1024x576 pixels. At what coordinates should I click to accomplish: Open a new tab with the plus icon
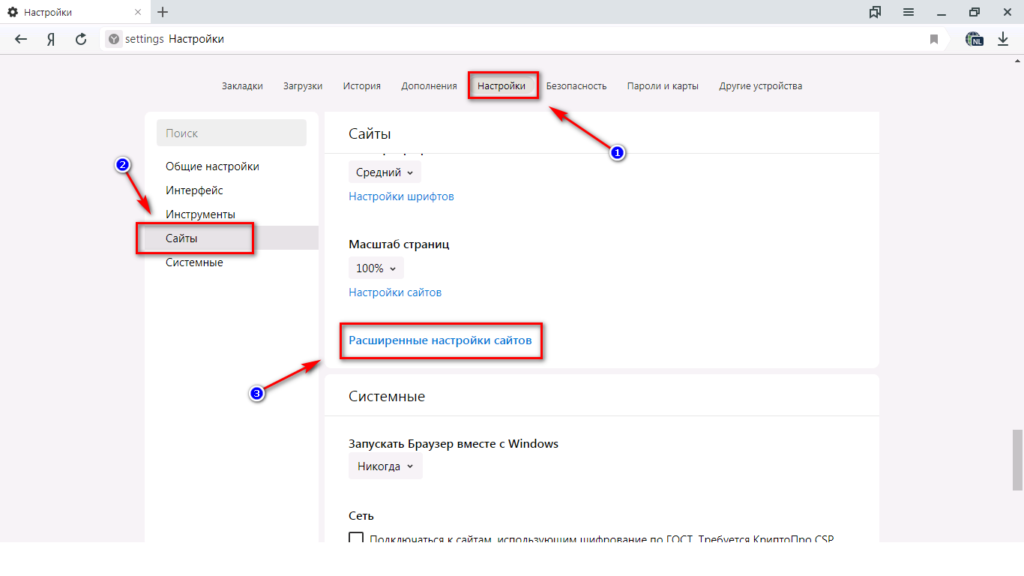coord(163,12)
